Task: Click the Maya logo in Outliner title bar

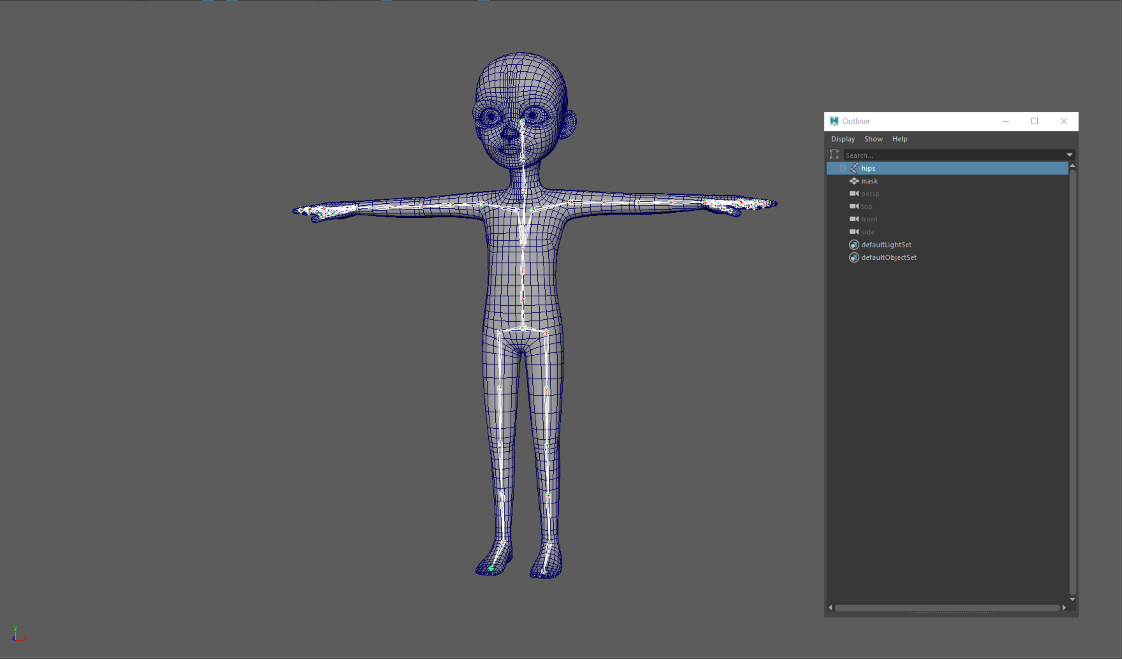Action: [x=834, y=121]
